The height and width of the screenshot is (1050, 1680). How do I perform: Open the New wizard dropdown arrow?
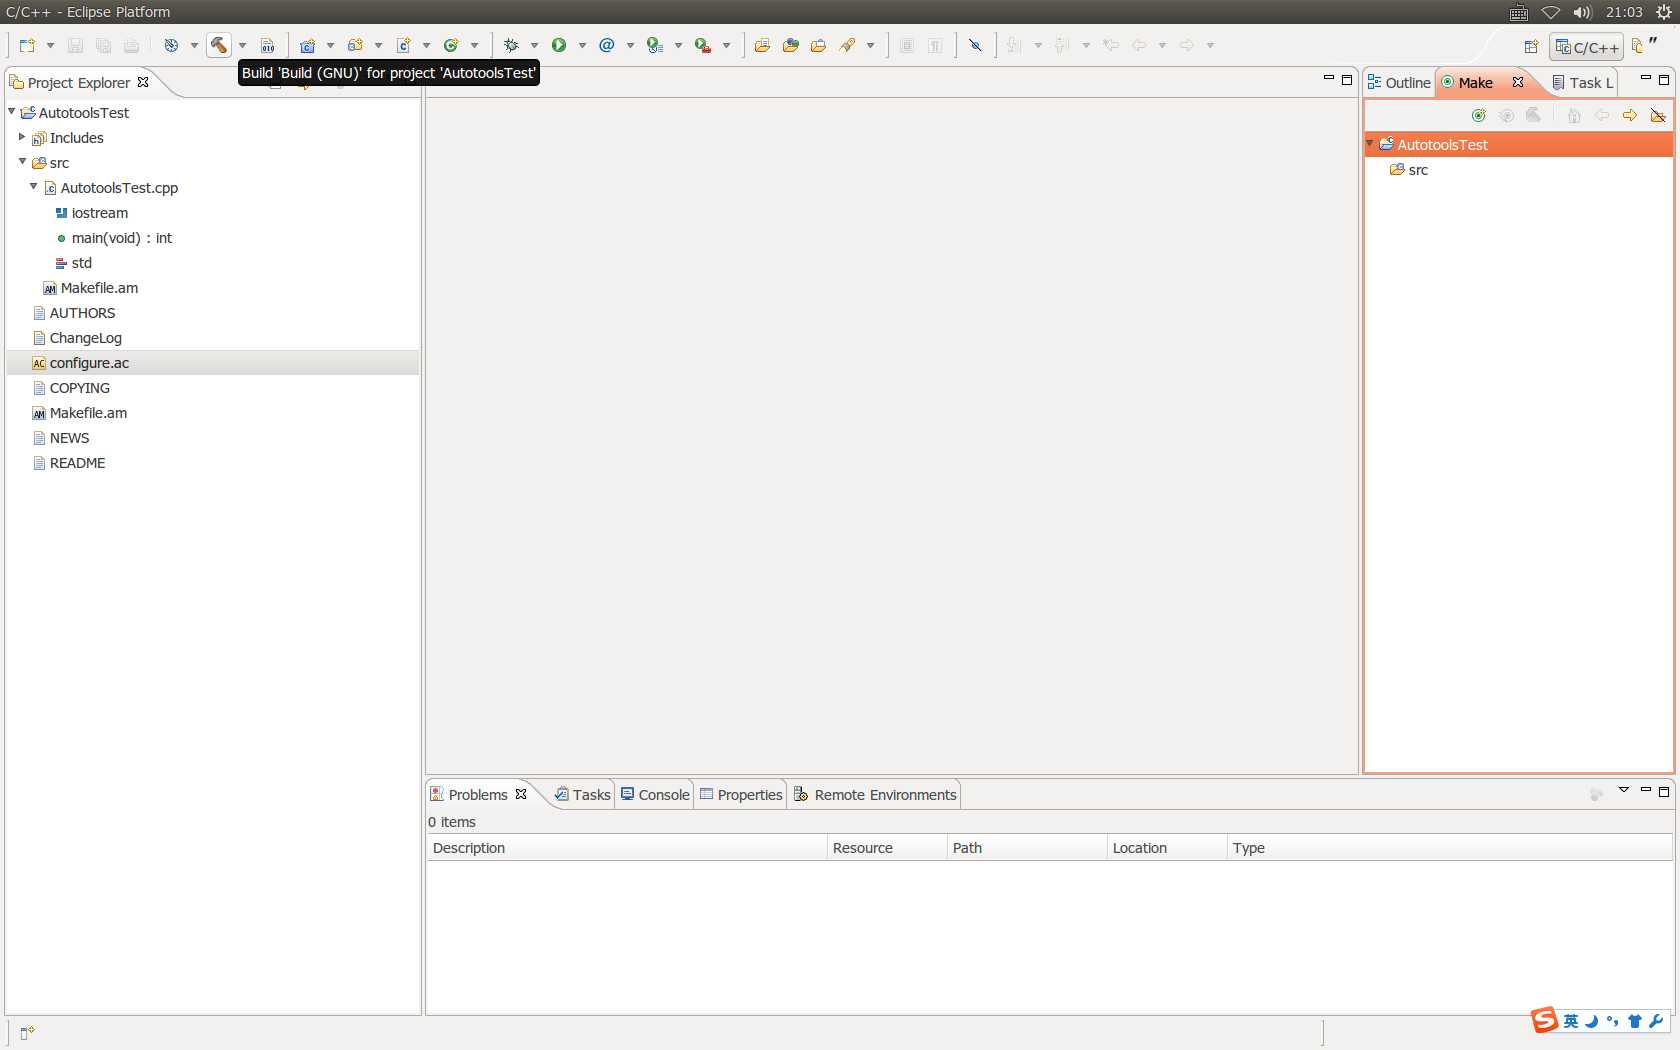[50, 45]
